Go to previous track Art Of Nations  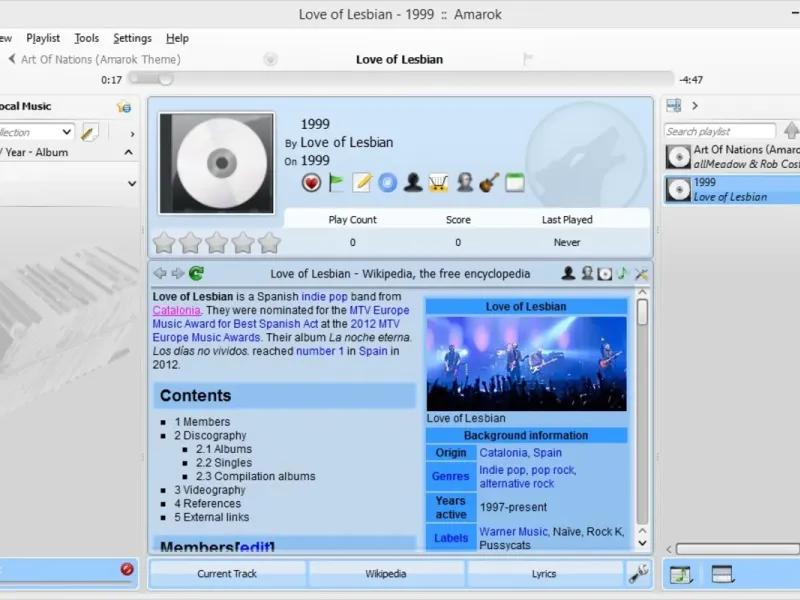[95, 59]
